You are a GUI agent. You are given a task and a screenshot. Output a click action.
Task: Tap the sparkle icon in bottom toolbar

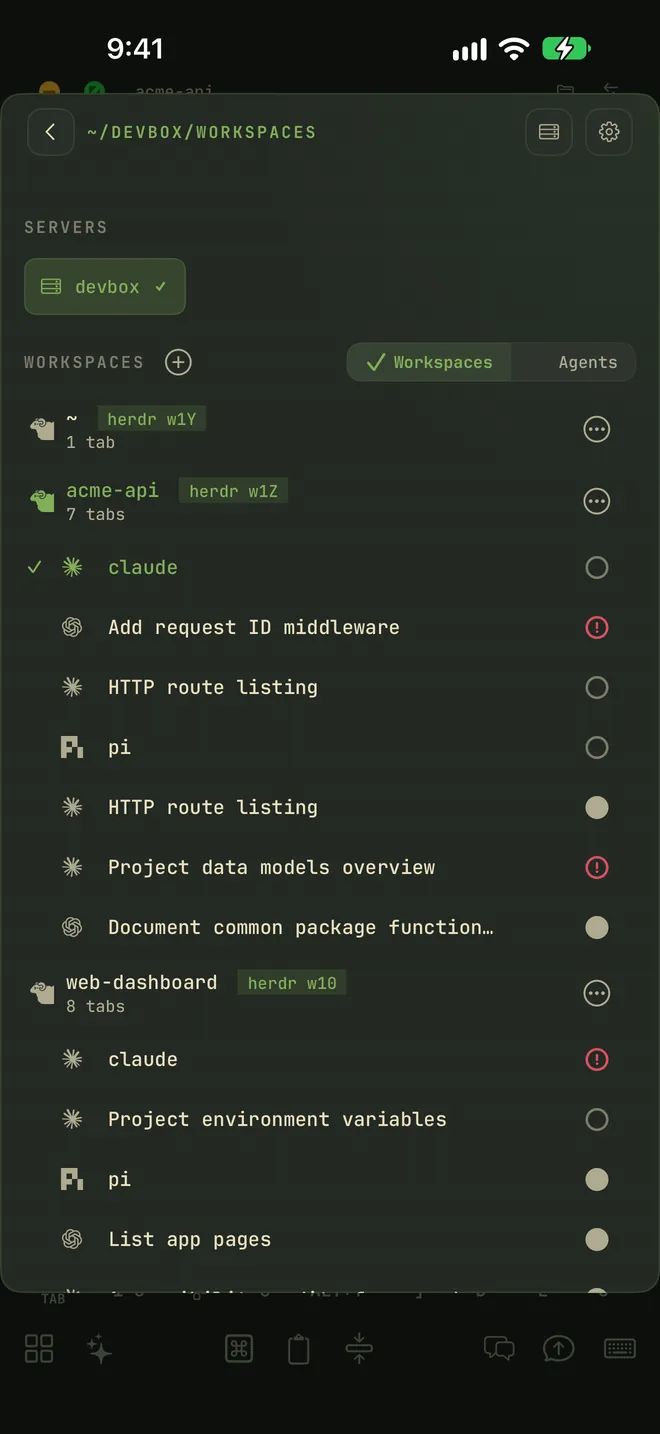[x=99, y=1349]
